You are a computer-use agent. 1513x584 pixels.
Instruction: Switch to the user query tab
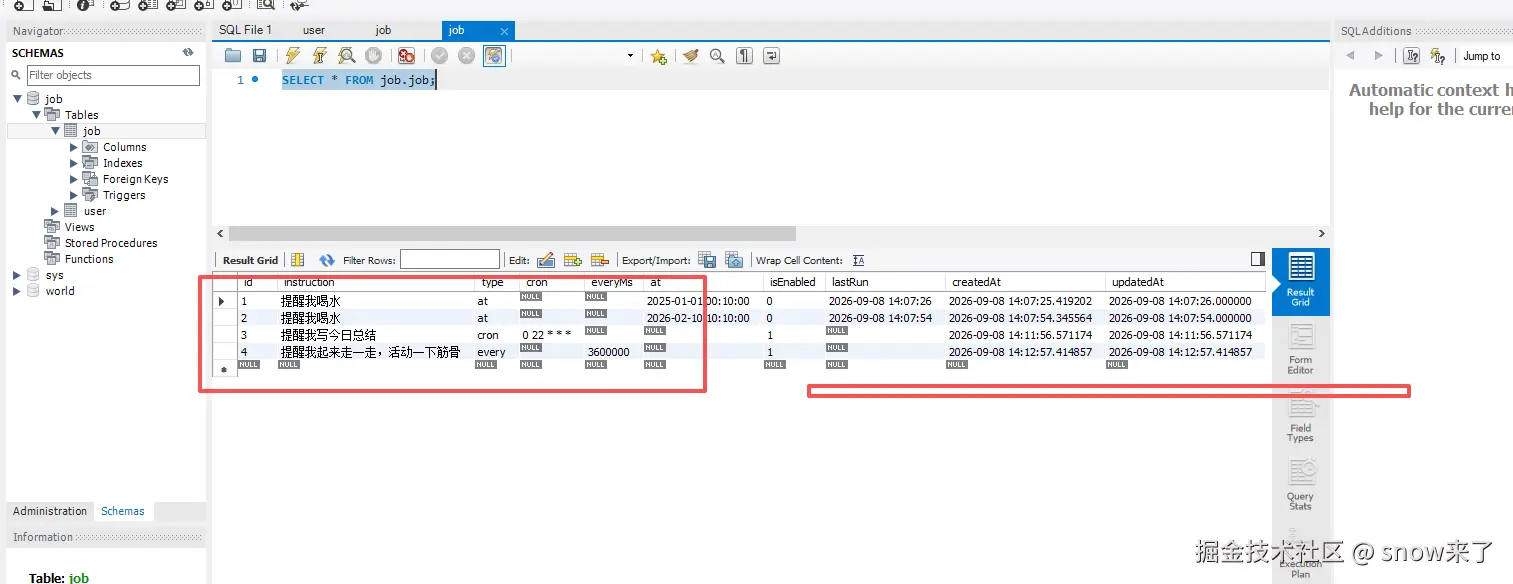314,30
